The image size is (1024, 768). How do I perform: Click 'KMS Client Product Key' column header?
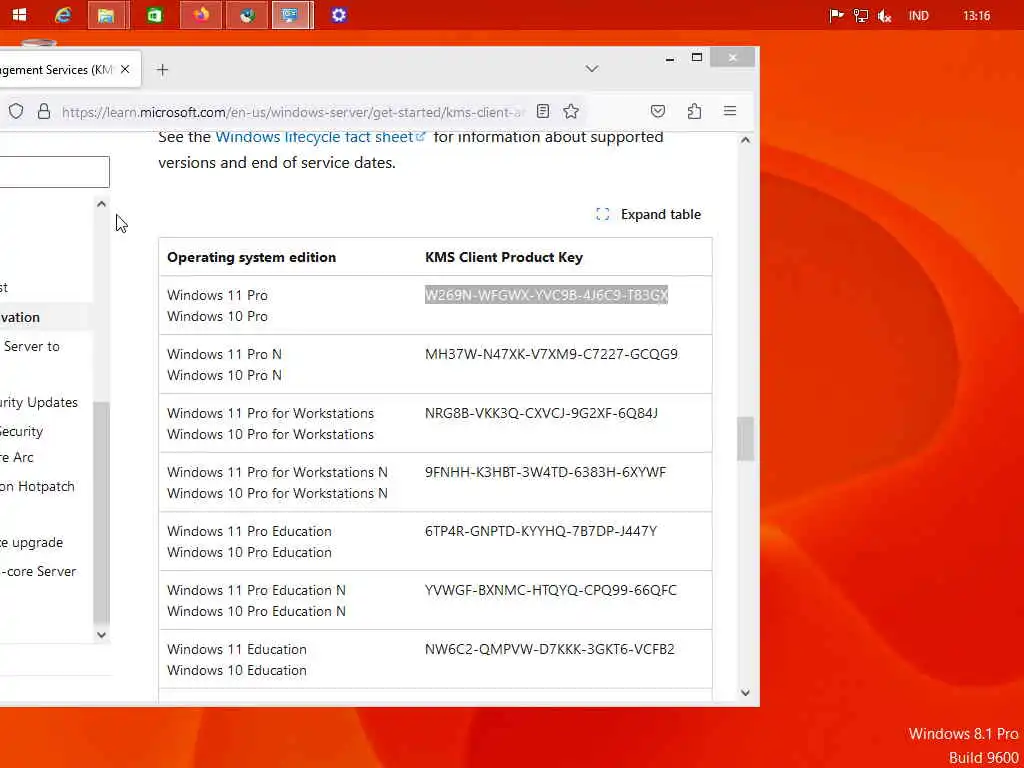(x=504, y=257)
